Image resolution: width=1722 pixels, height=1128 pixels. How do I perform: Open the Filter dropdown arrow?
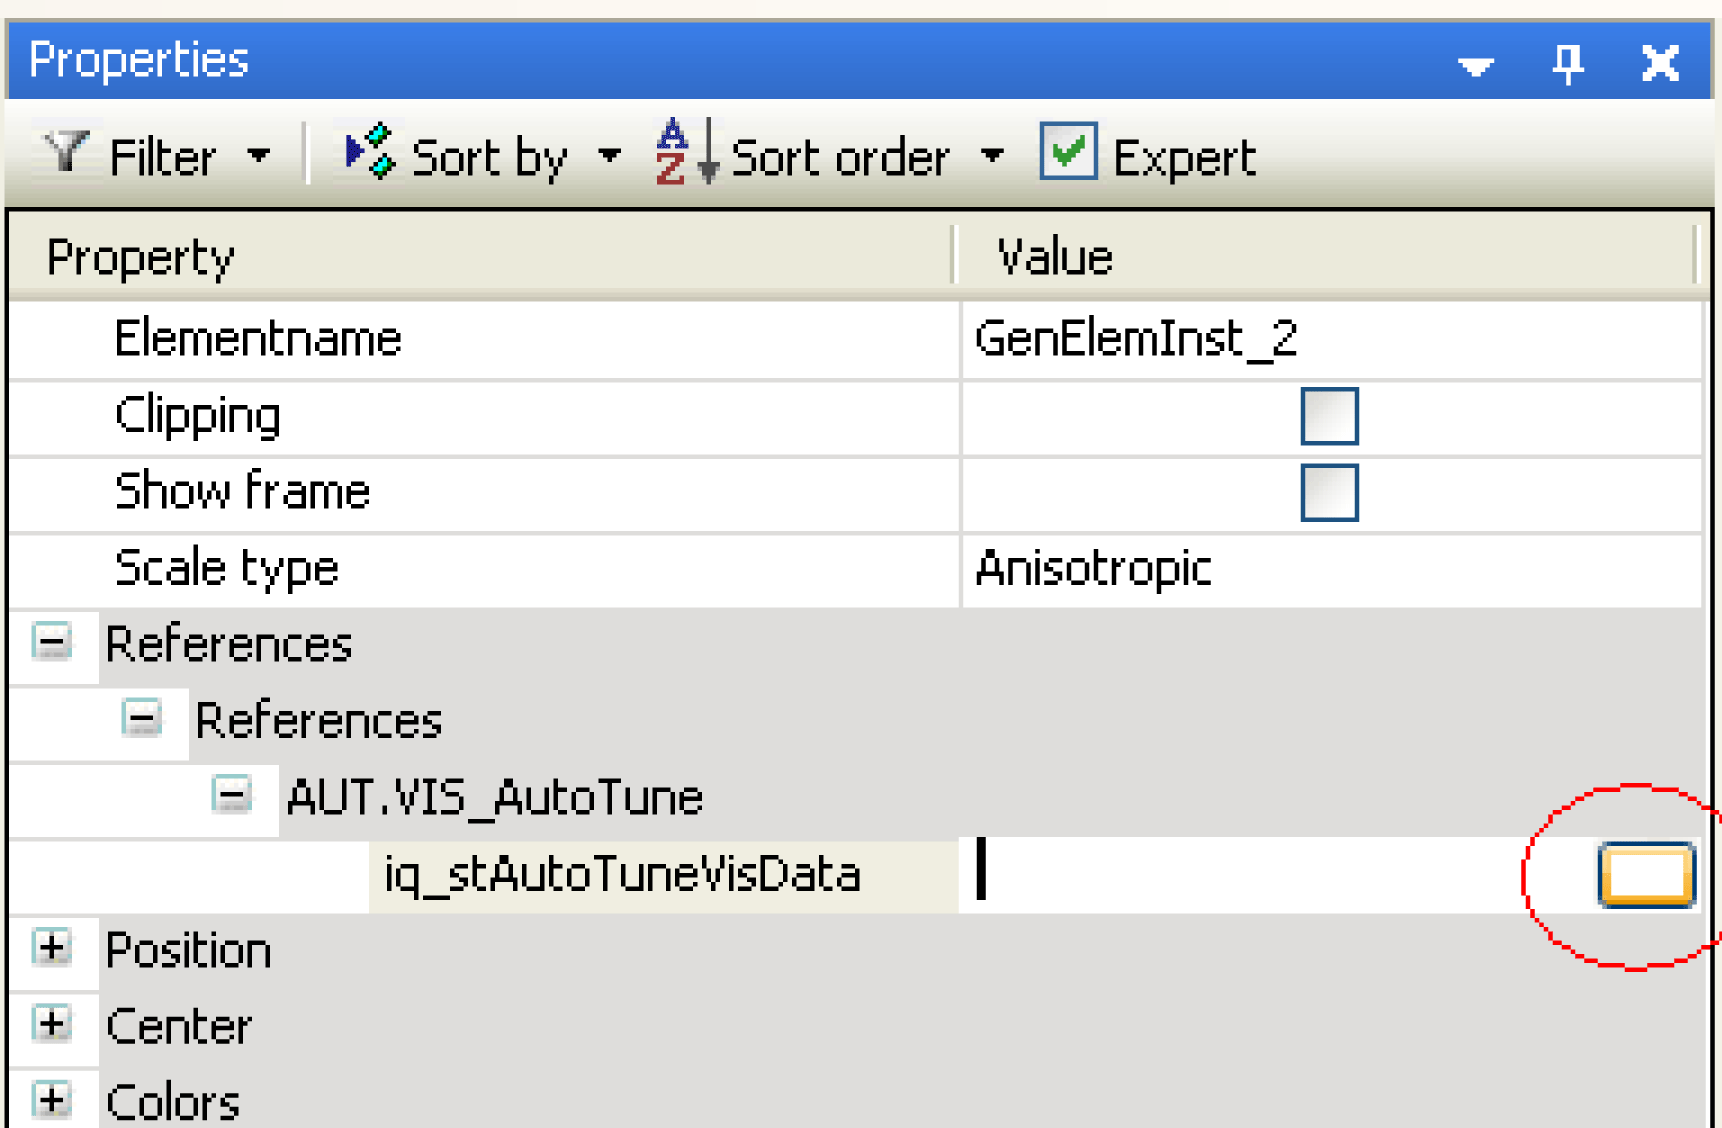(259, 156)
